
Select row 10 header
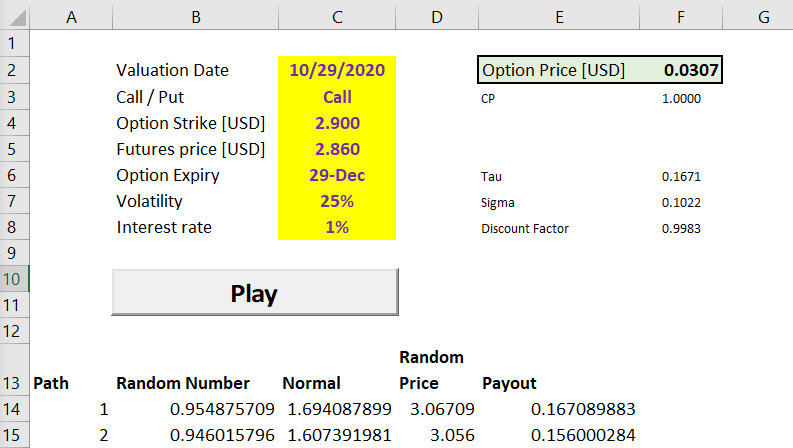[13, 278]
